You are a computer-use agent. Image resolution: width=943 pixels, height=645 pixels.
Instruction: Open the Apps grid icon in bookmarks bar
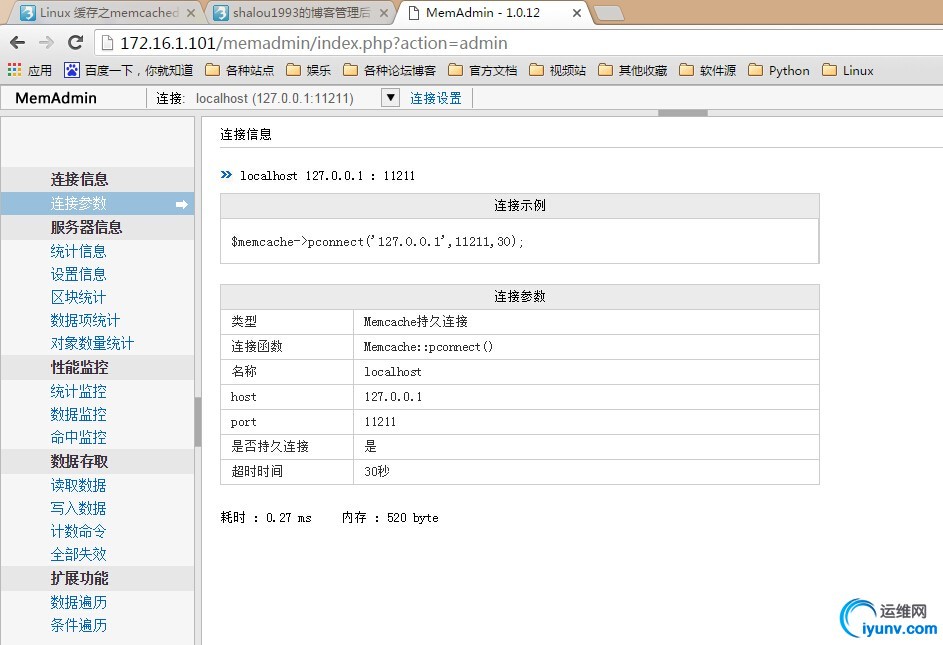[x=14, y=70]
